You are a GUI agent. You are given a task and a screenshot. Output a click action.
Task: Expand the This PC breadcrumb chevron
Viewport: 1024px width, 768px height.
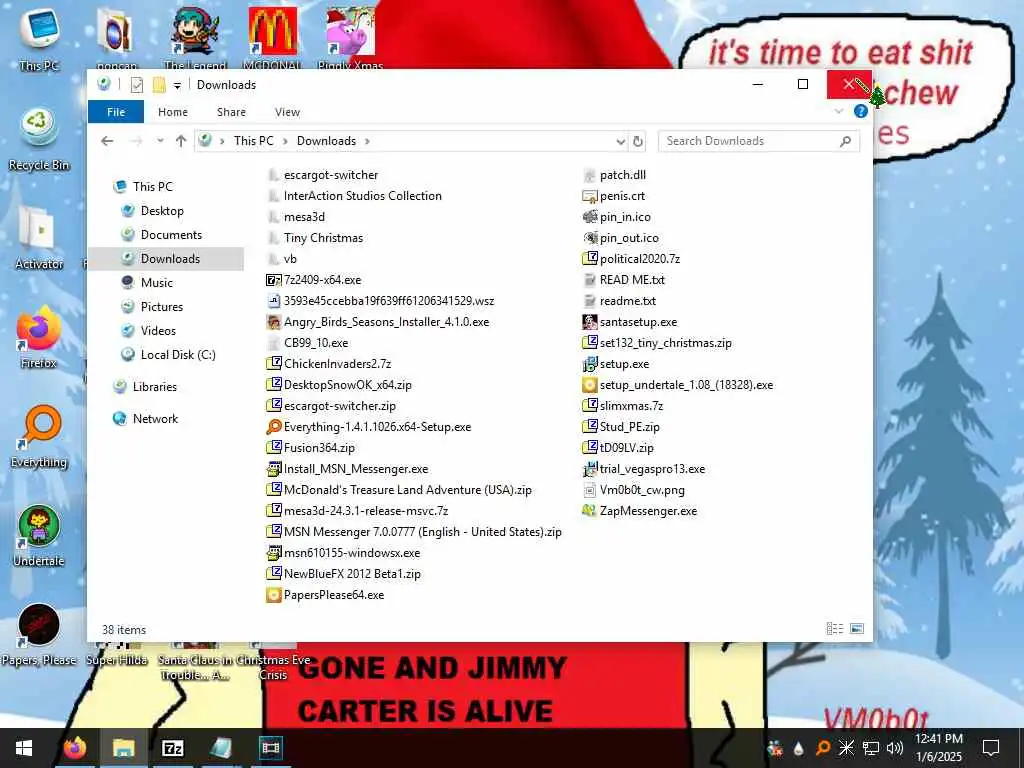(x=285, y=141)
